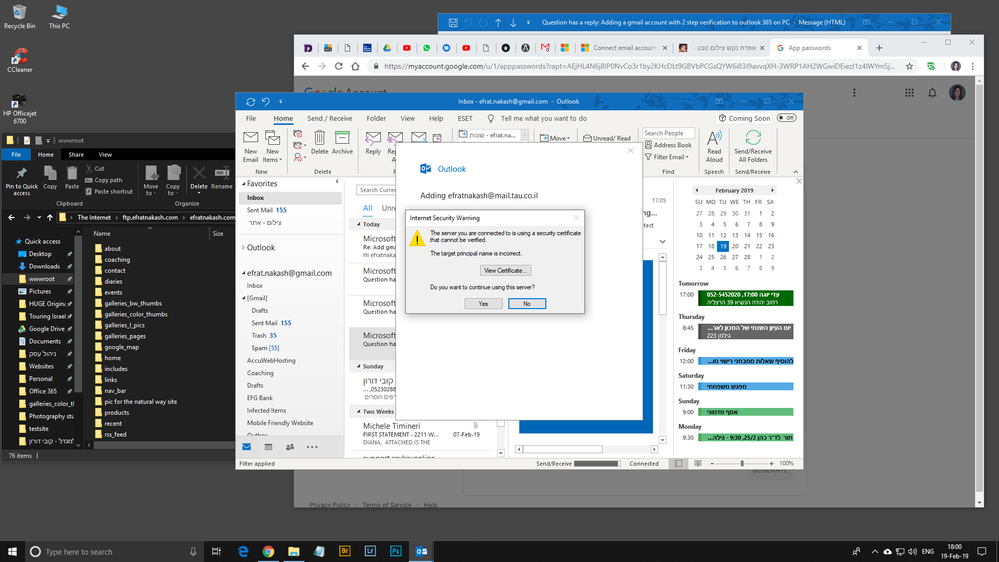Image resolution: width=999 pixels, height=562 pixels.
Task: Toggle the Coming Soon switch
Action: click(x=786, y=118)
